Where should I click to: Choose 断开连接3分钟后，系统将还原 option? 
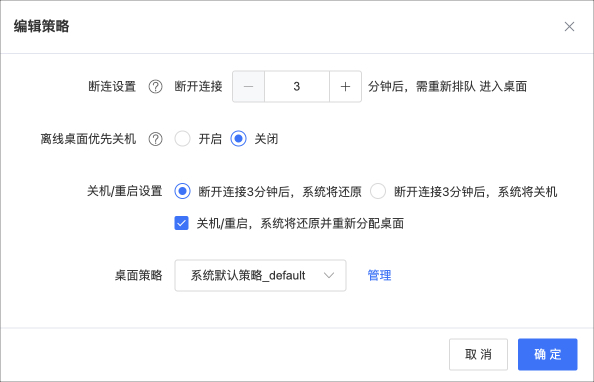182,191
